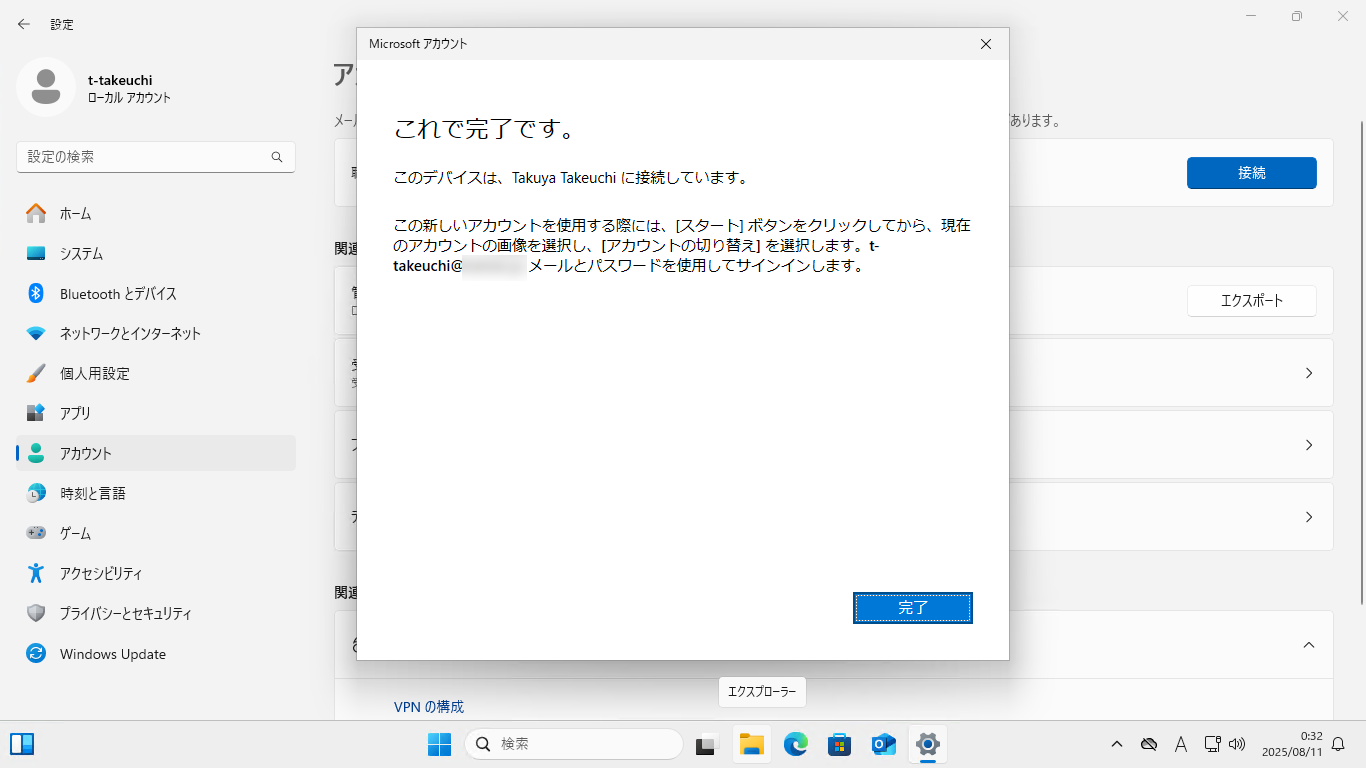Open Task View on the taskbar
The height and width of the screenshot is (768, 1366).
[x=708, y=744]
